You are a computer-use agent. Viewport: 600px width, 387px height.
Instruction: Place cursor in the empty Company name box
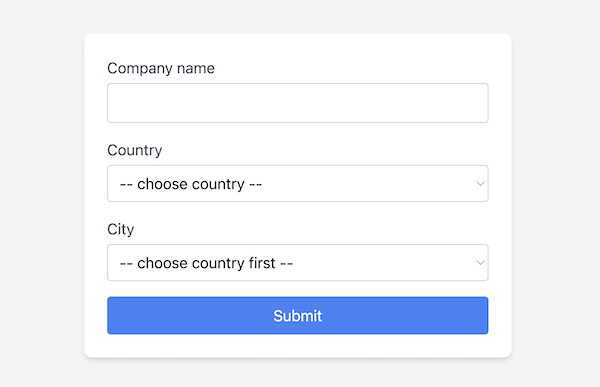point(298,103)
